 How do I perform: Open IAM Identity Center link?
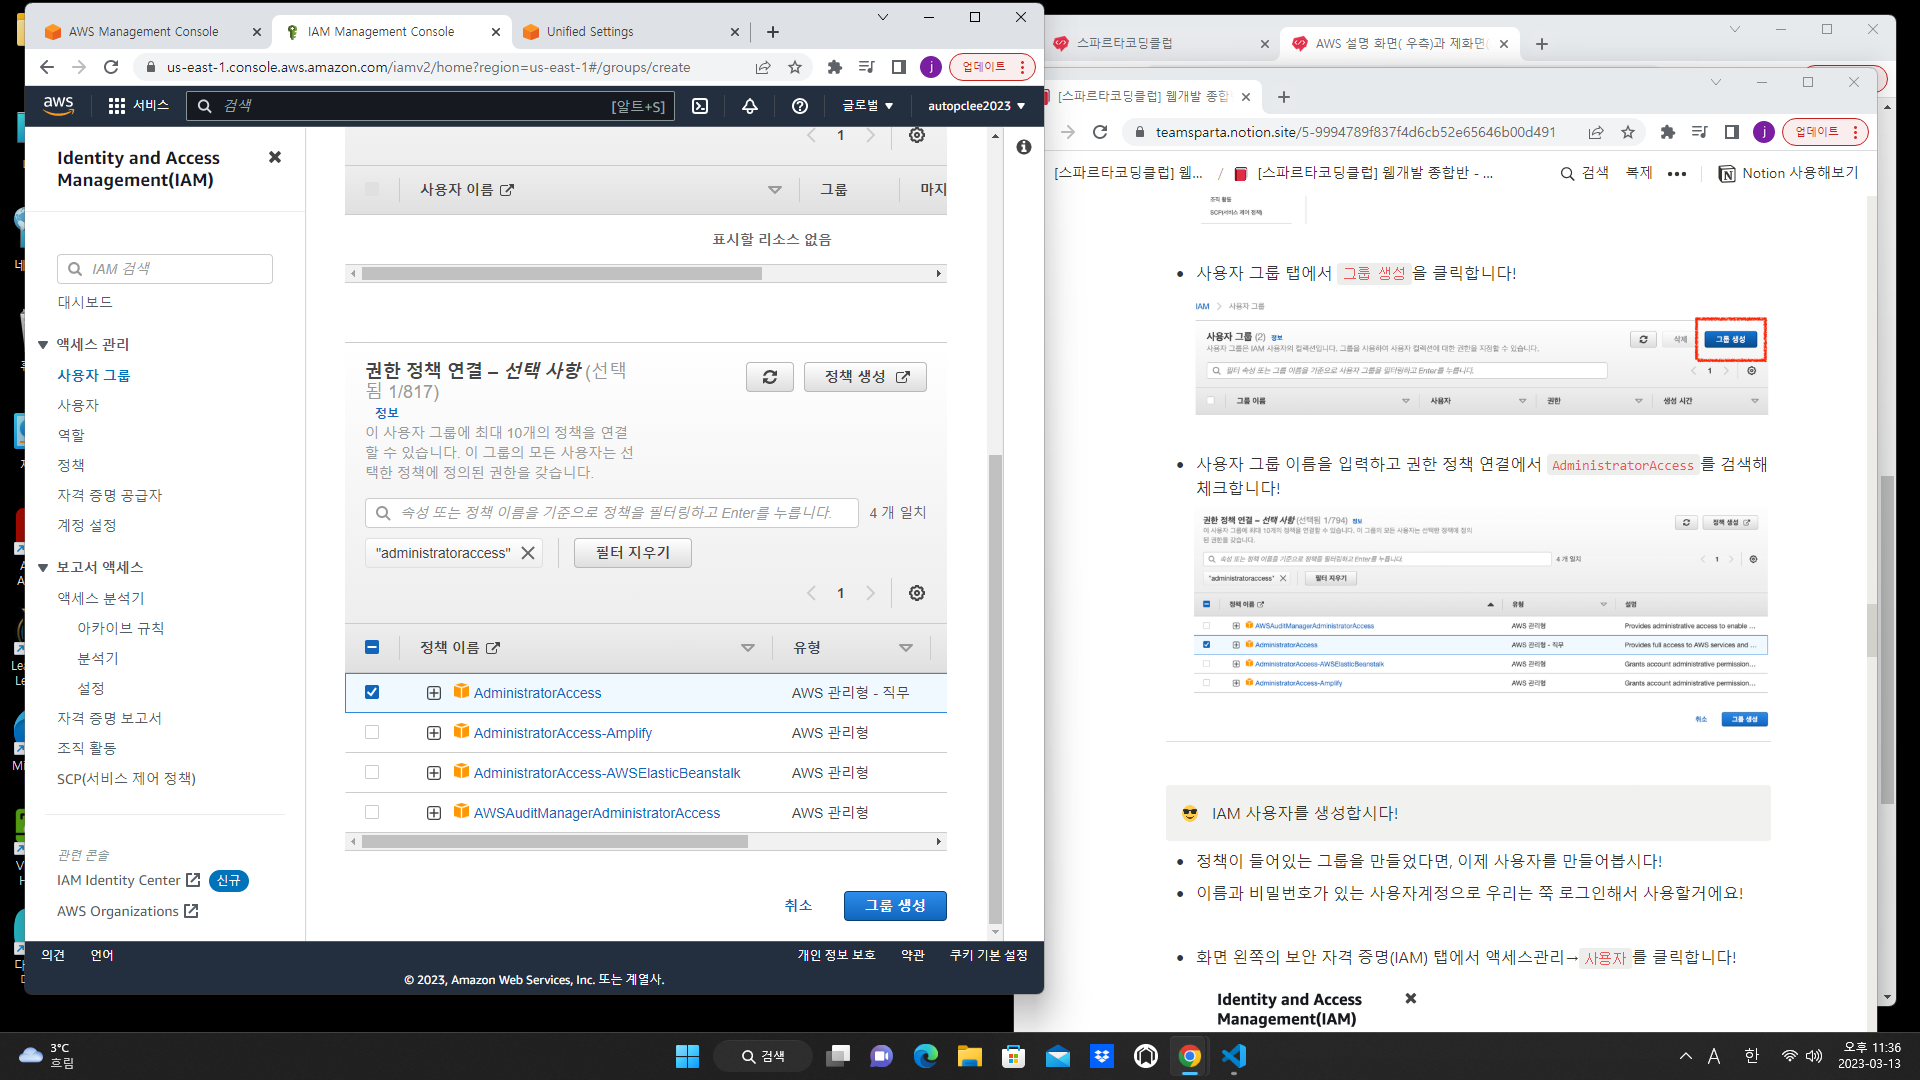(x=128, y=880)
